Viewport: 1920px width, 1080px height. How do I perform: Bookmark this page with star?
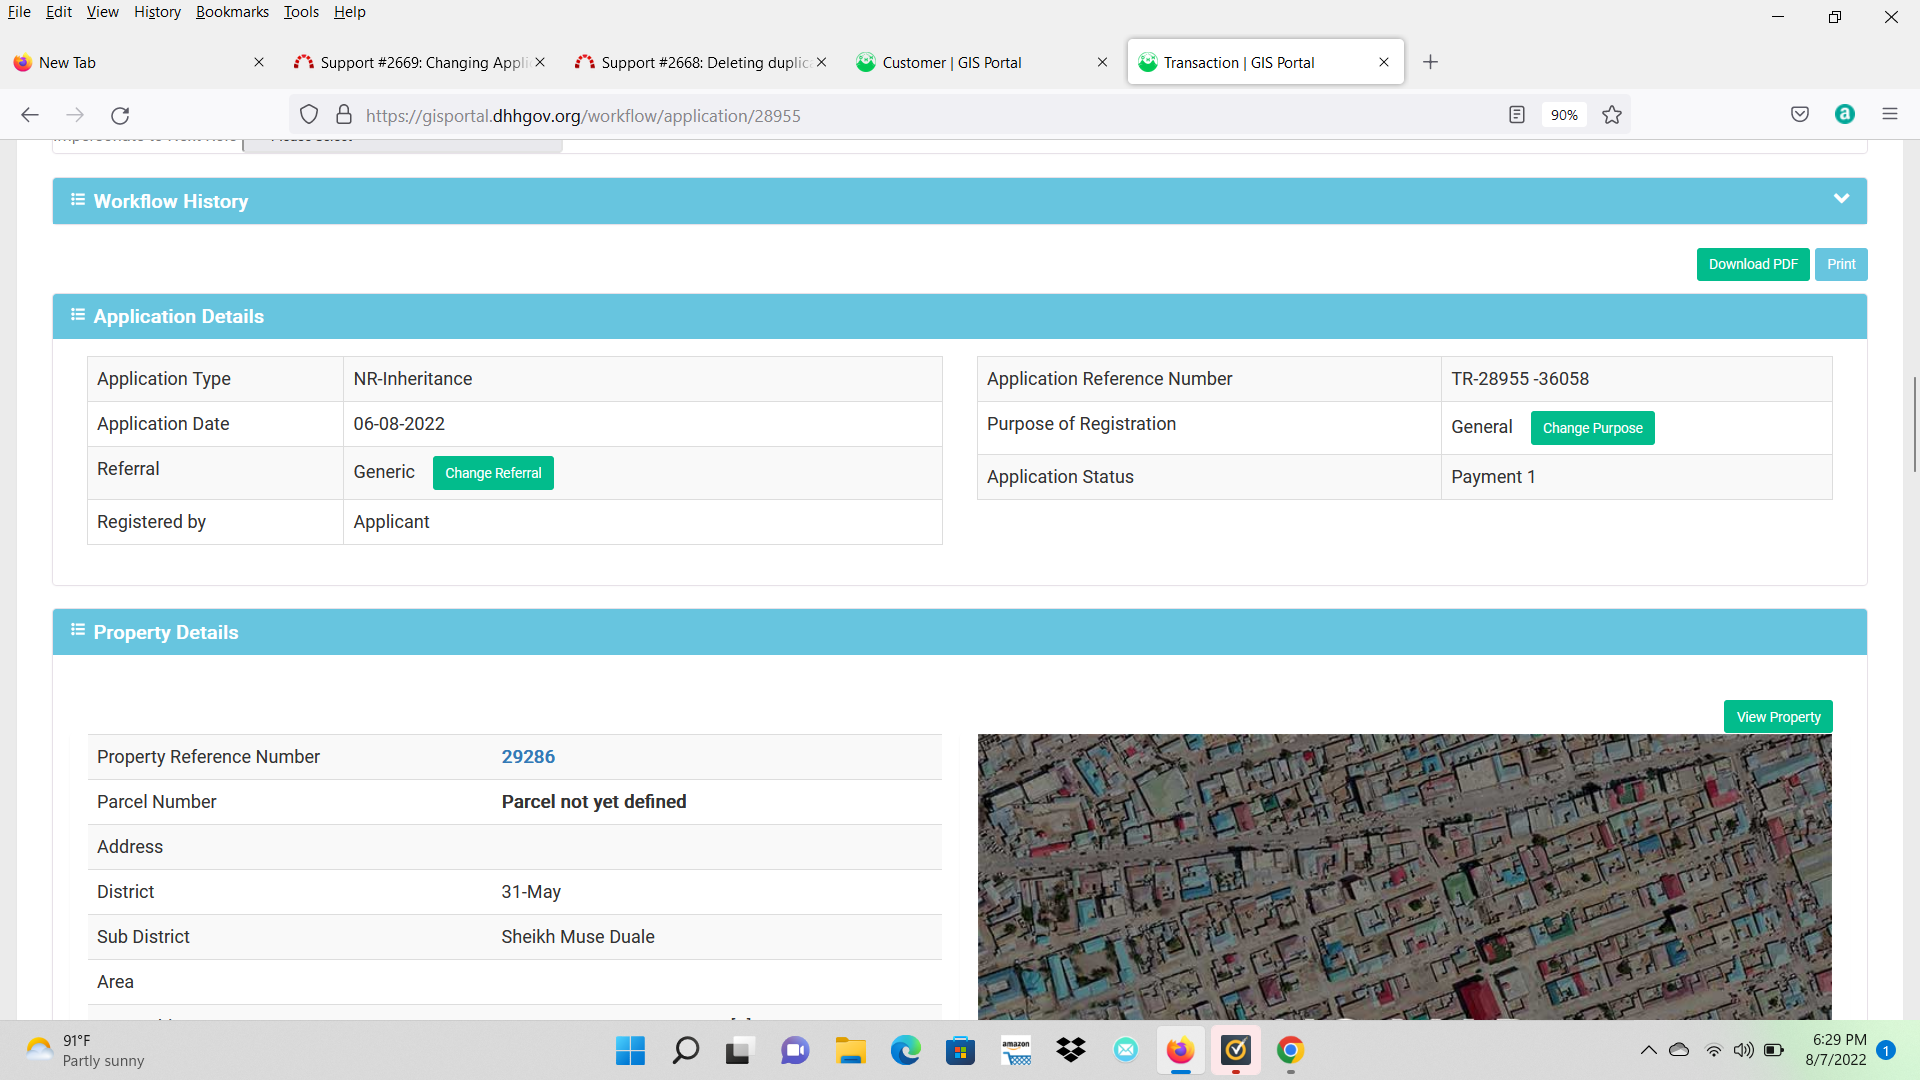click(x=1612, y=115)
